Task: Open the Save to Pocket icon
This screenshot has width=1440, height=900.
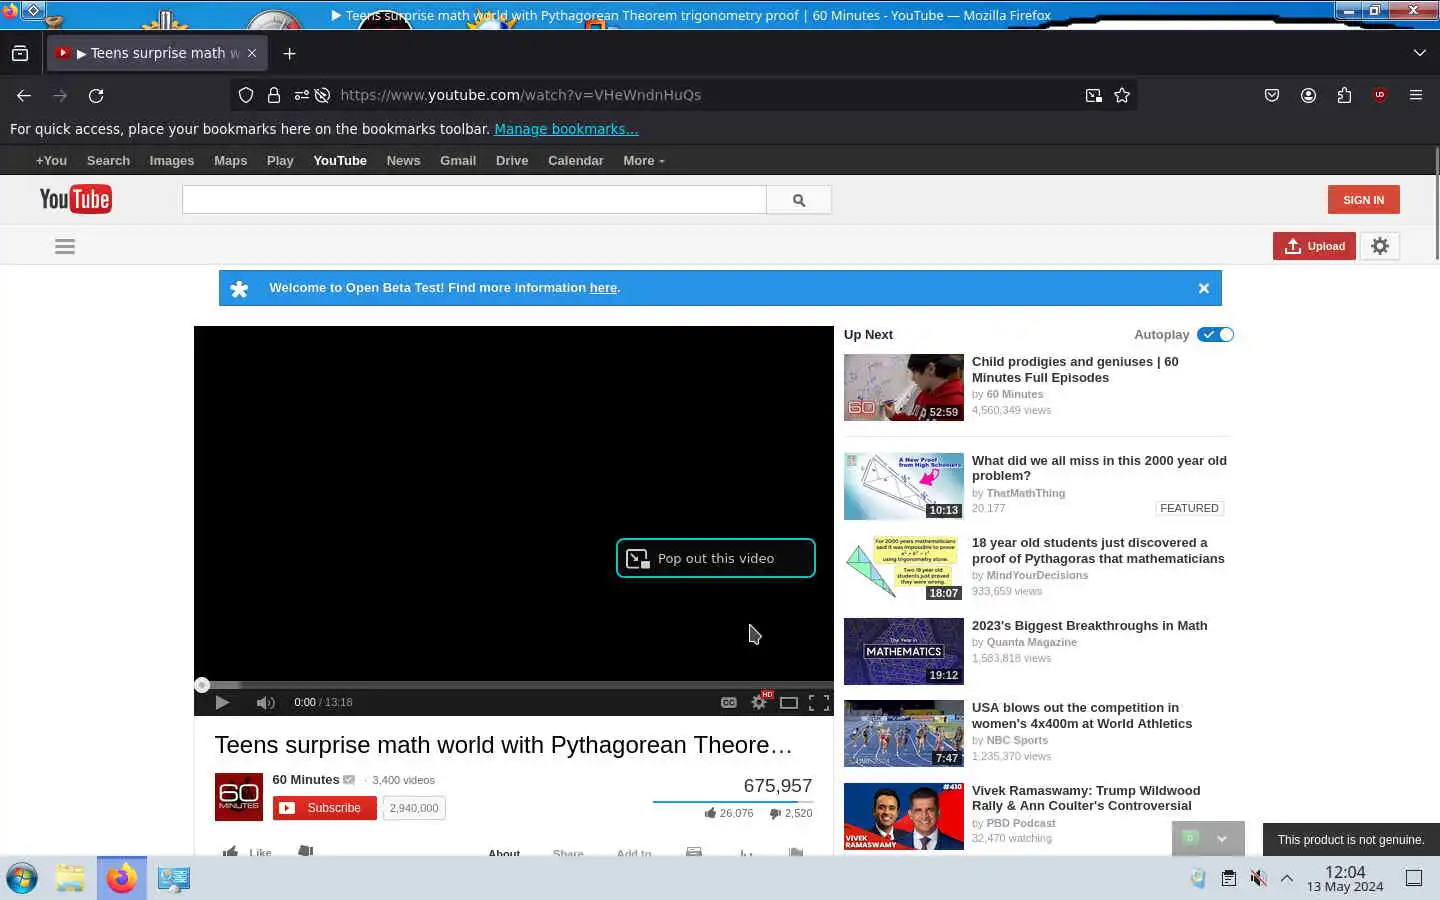Action: coord(1272,95)
